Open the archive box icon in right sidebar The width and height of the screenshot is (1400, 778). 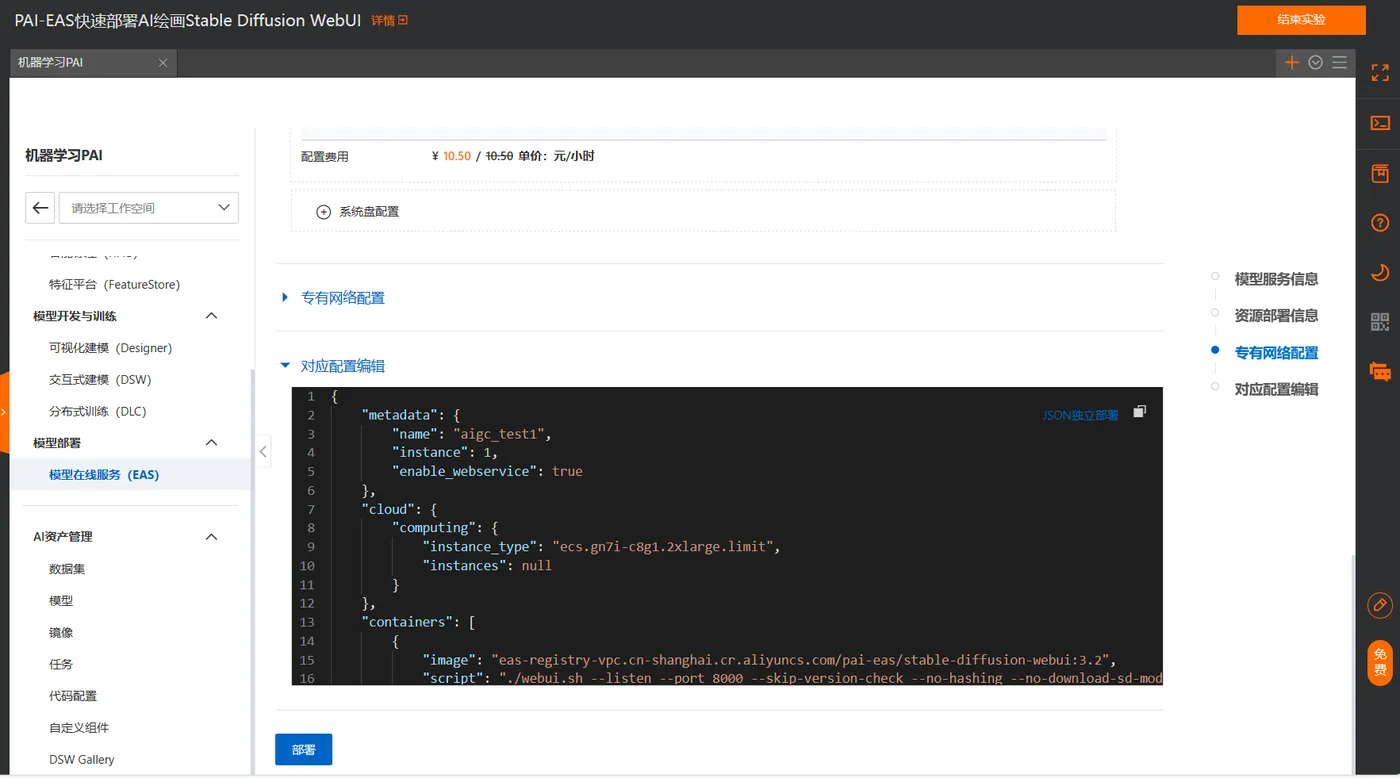[1380, 173]
